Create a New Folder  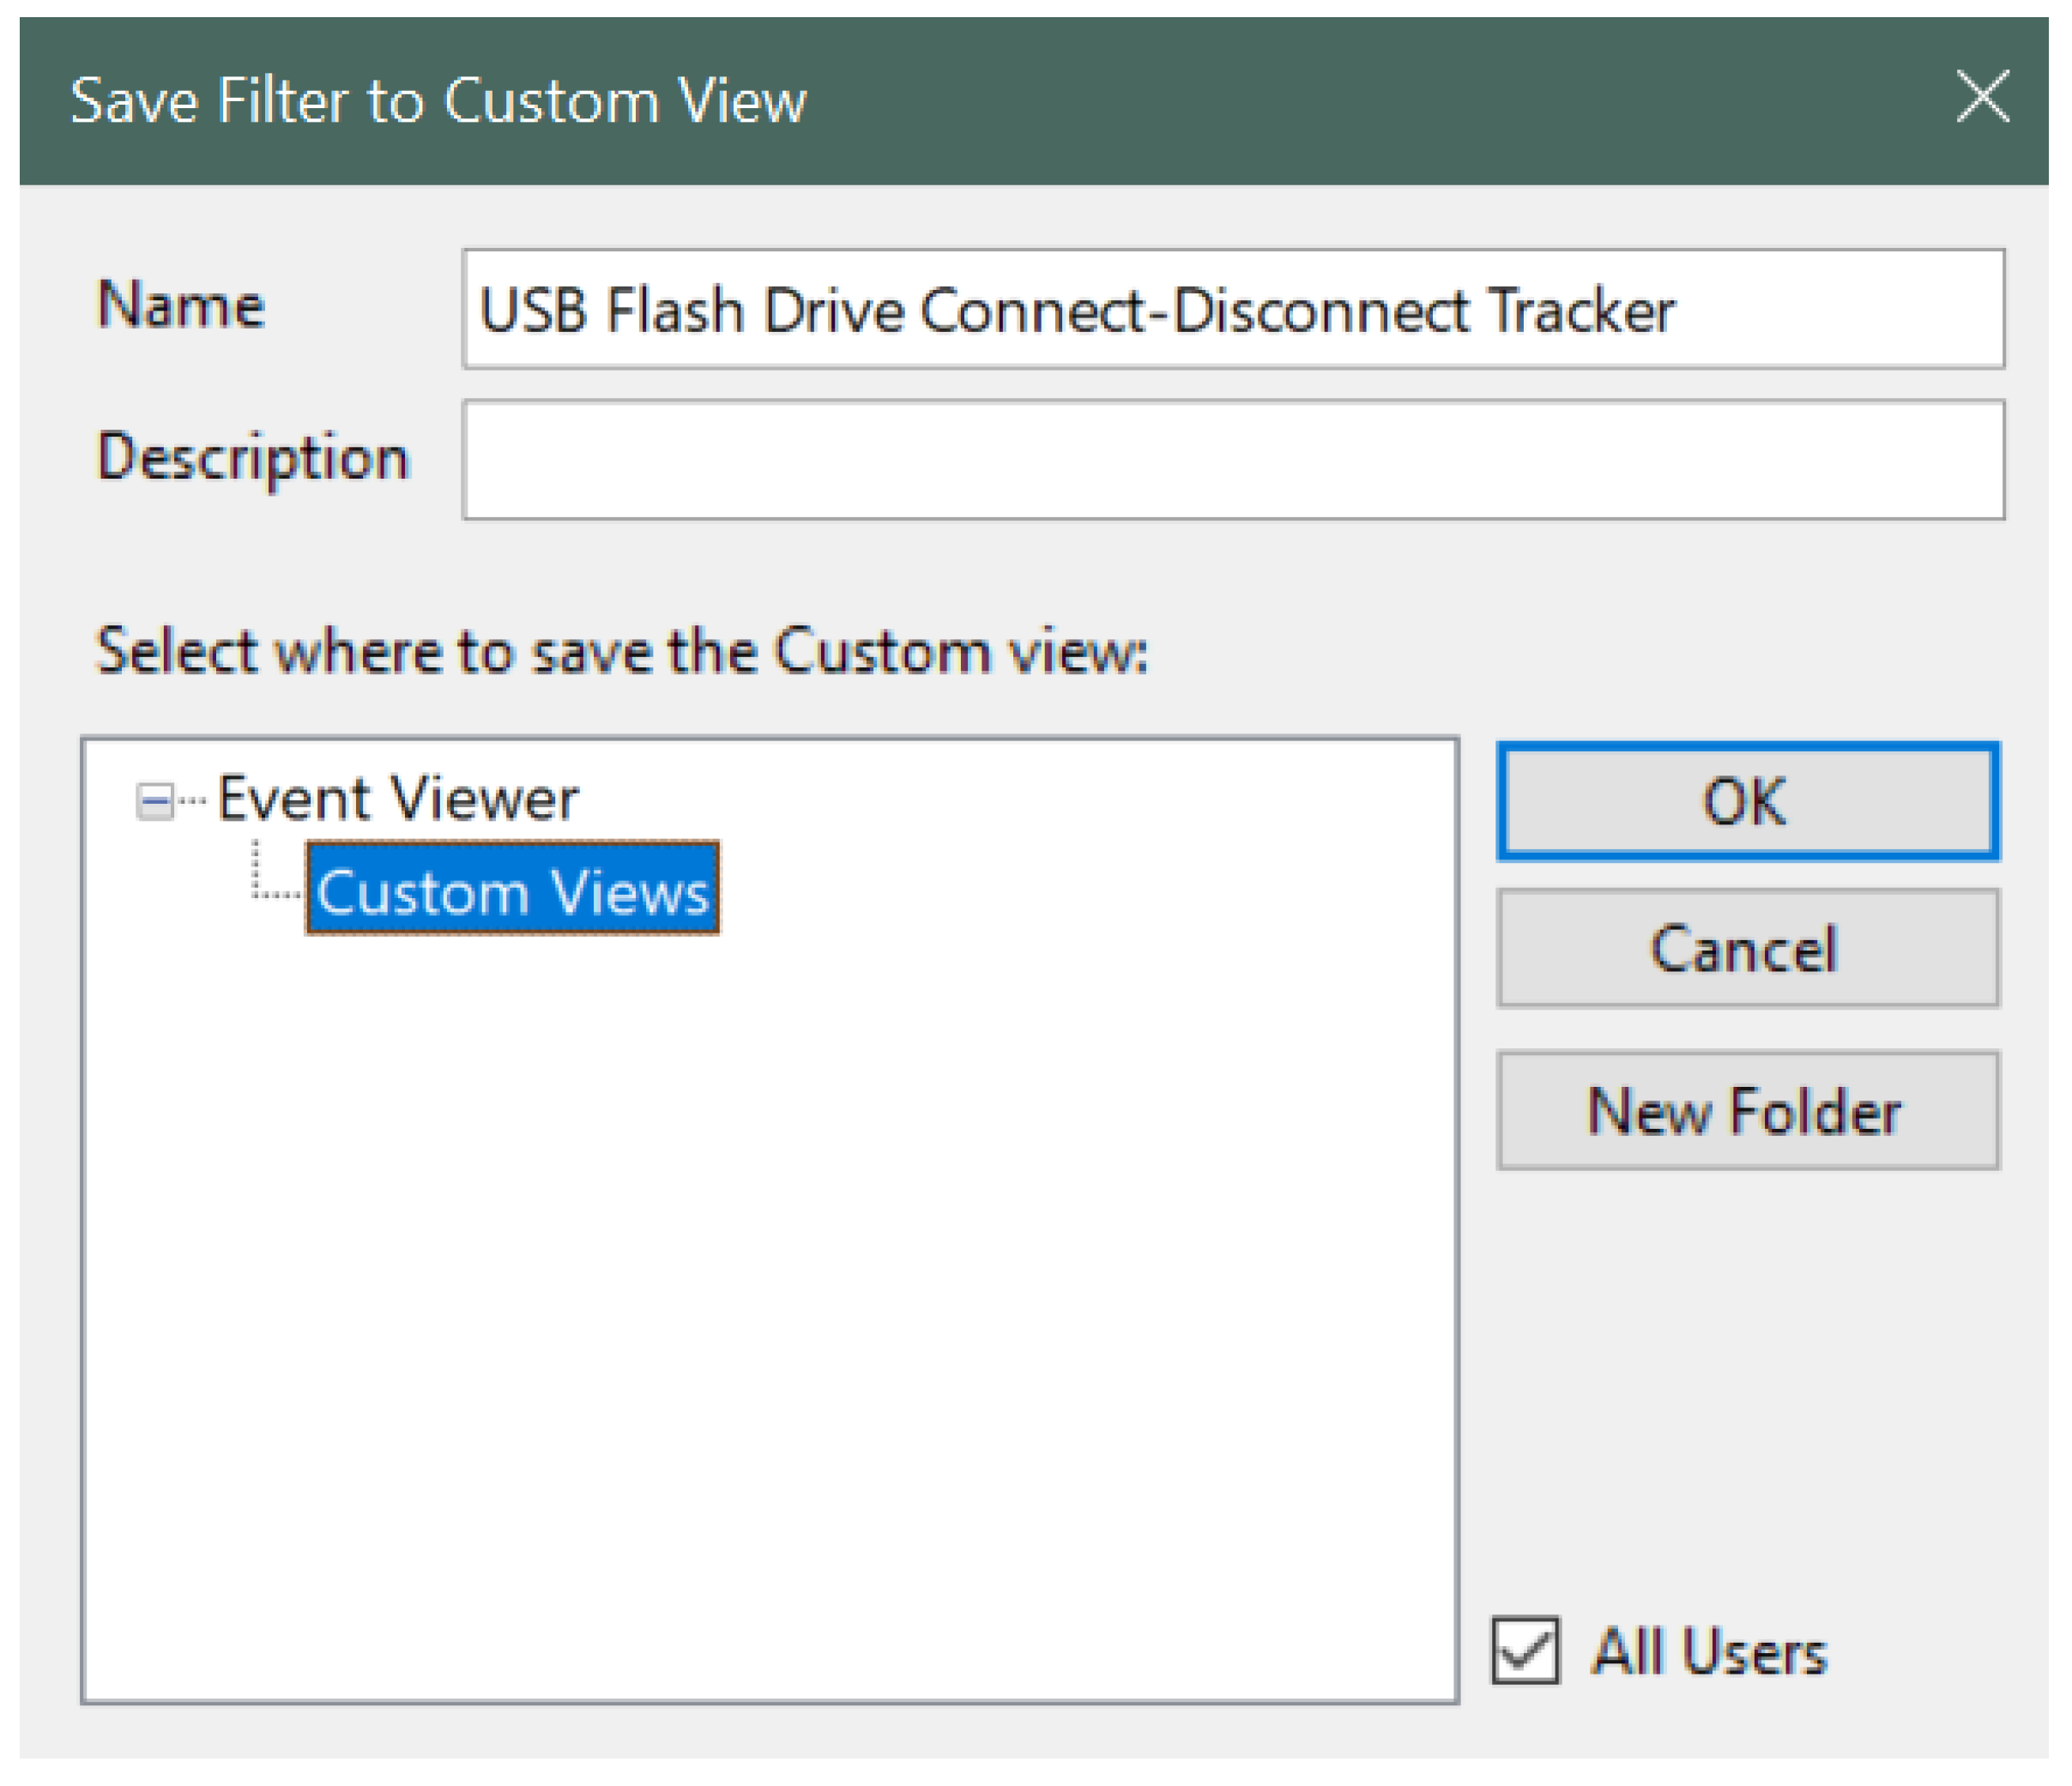coord(1747,1110)
